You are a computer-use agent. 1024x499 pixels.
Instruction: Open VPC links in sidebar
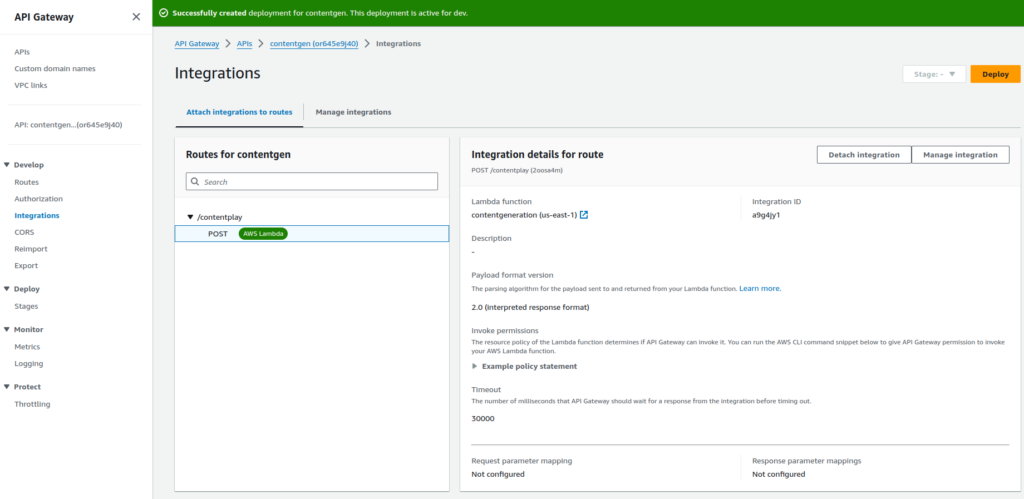[31, 86]
